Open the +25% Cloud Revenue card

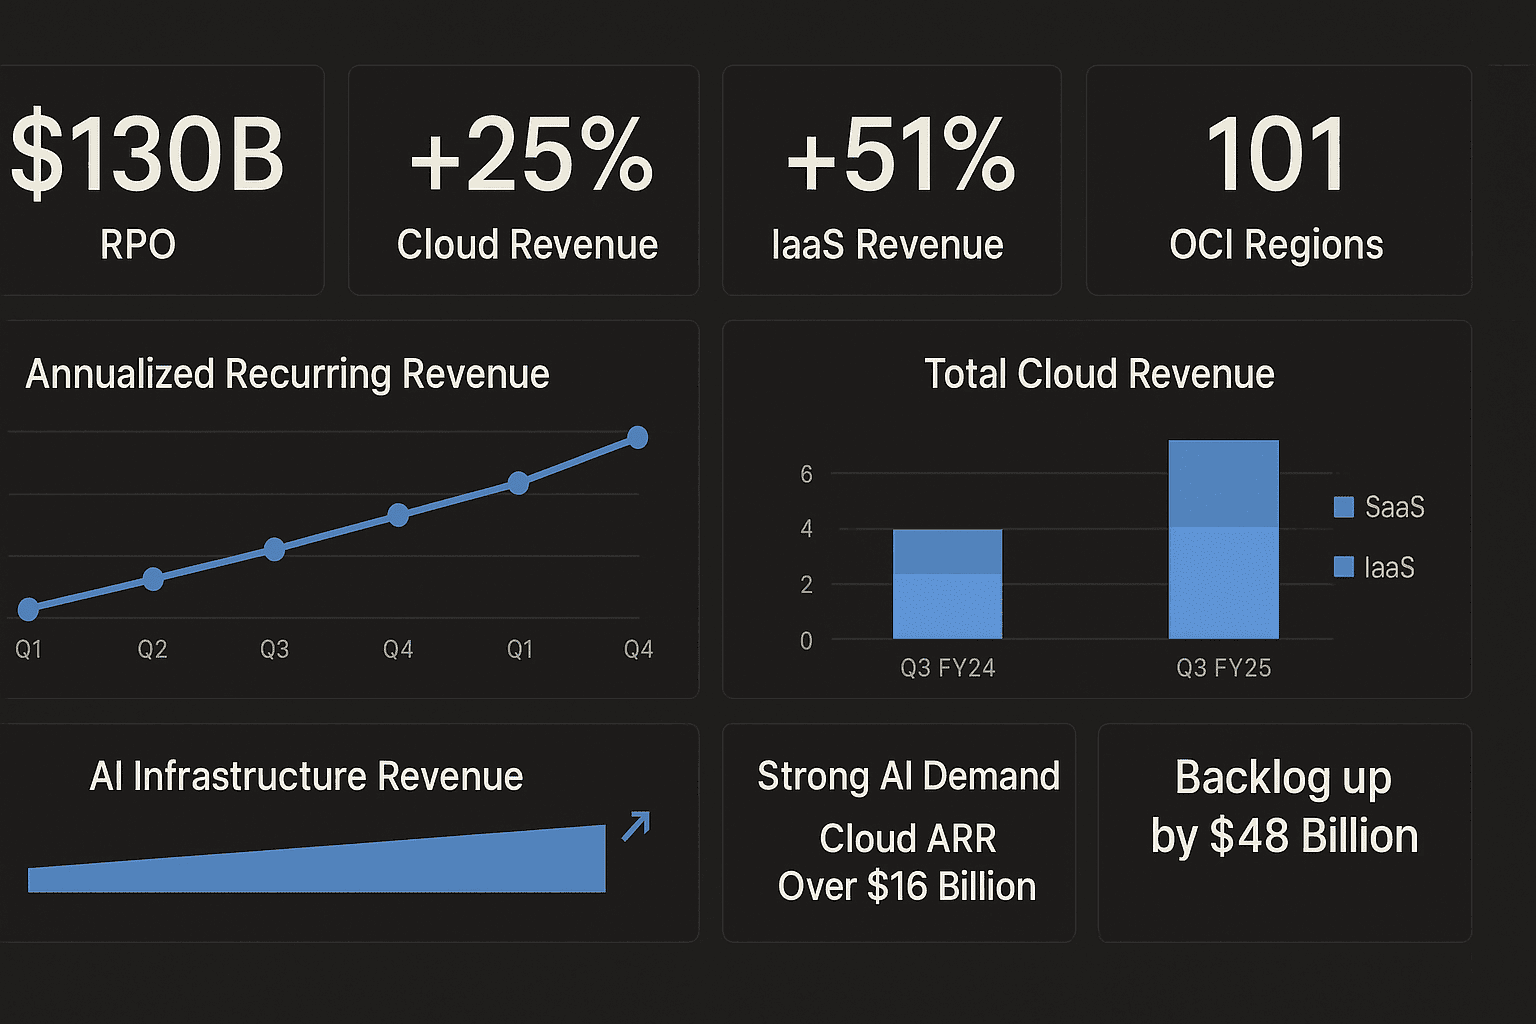coord(524,181)
